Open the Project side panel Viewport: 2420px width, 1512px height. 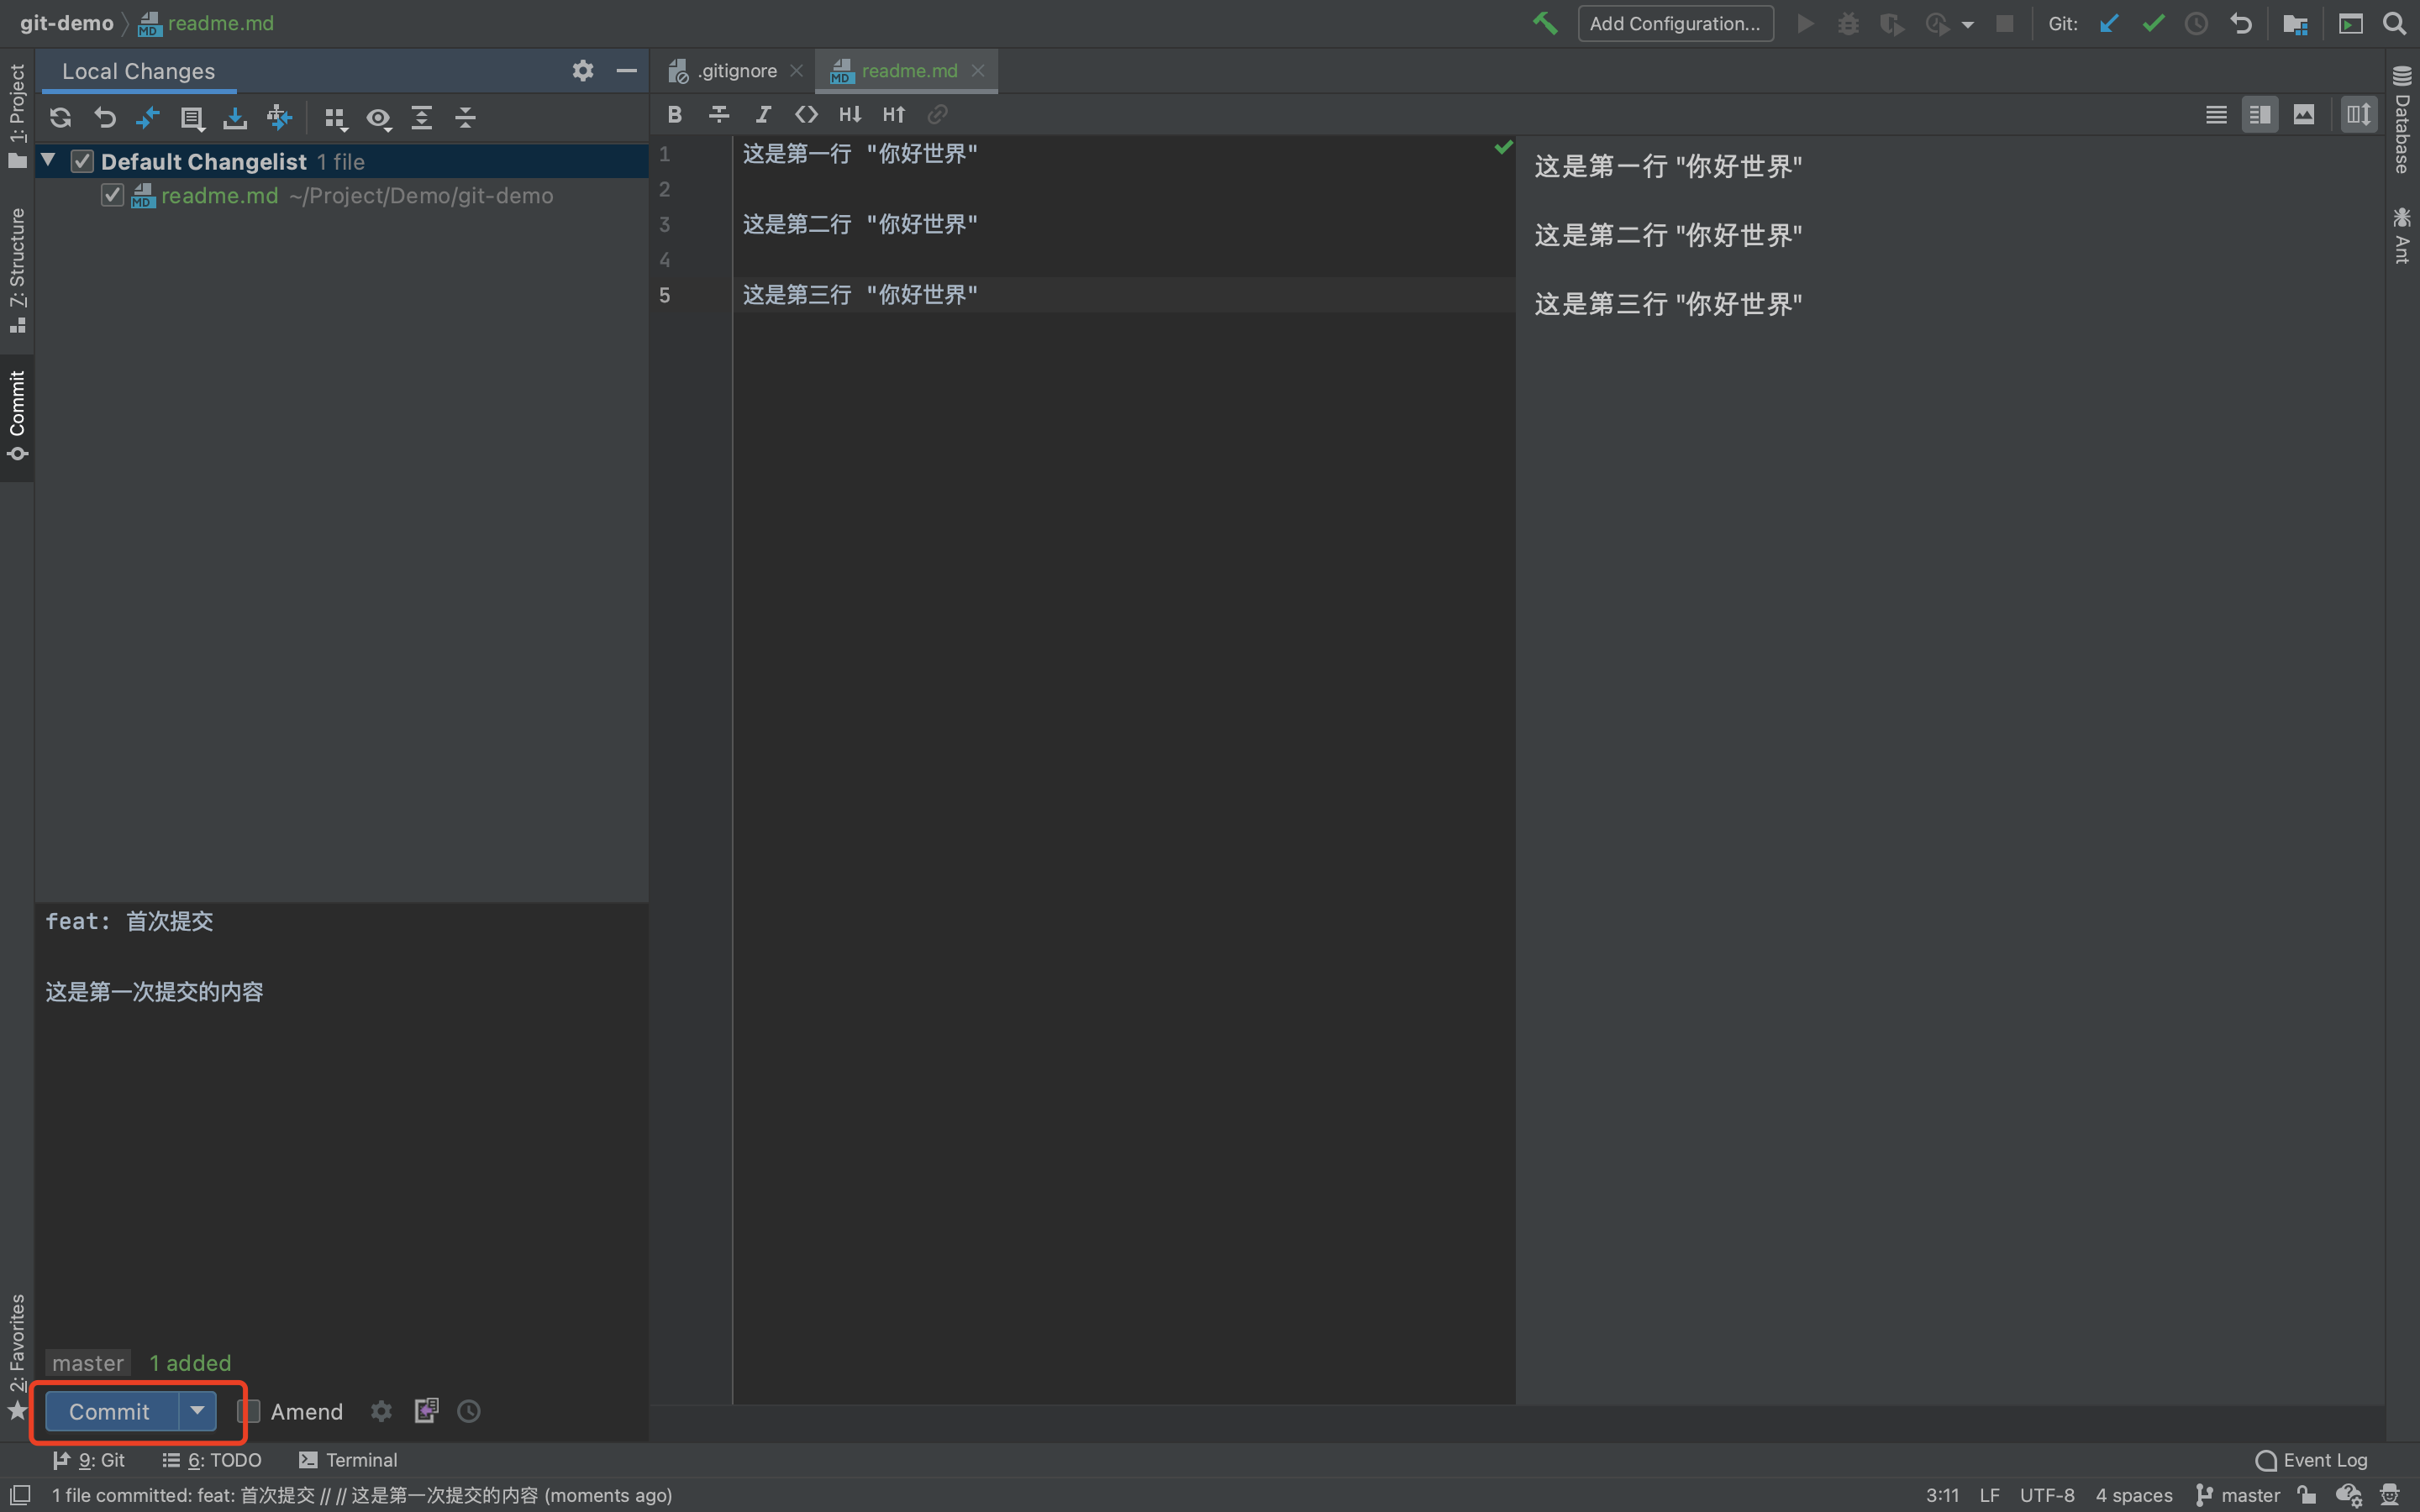[x=17, y=116]
